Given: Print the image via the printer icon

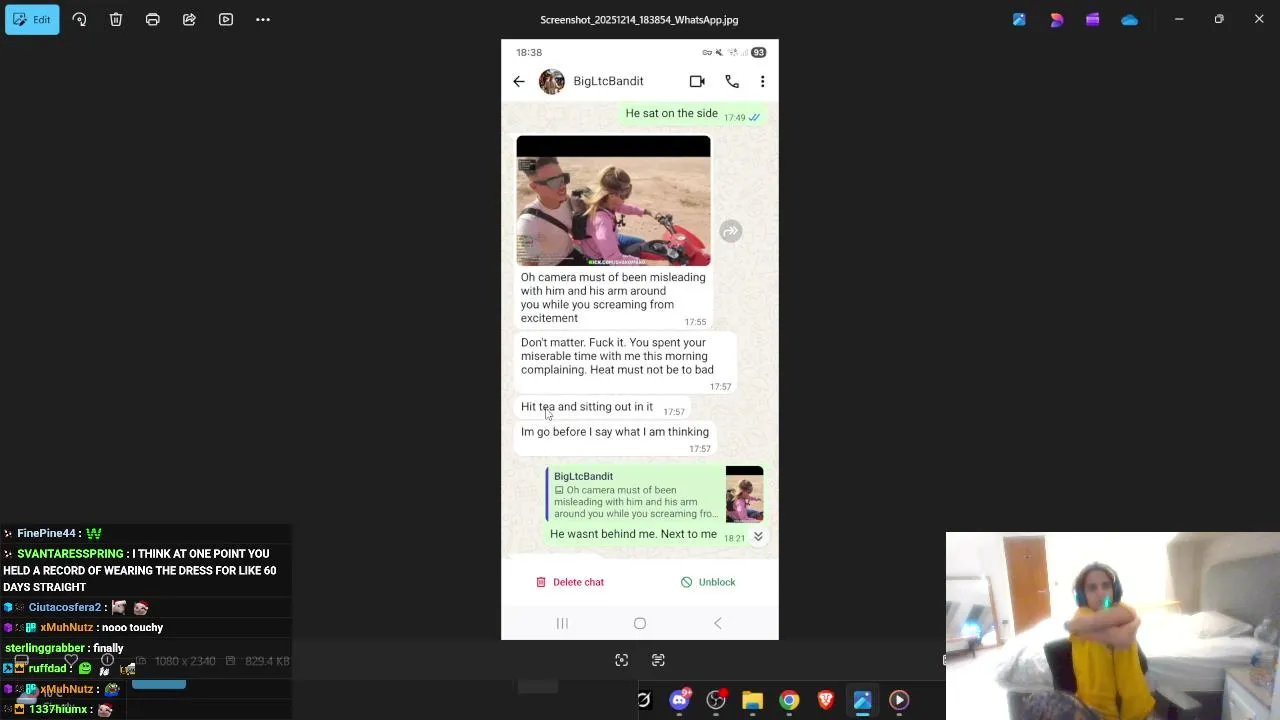Looking at the screenshot, I should (152, 19).
